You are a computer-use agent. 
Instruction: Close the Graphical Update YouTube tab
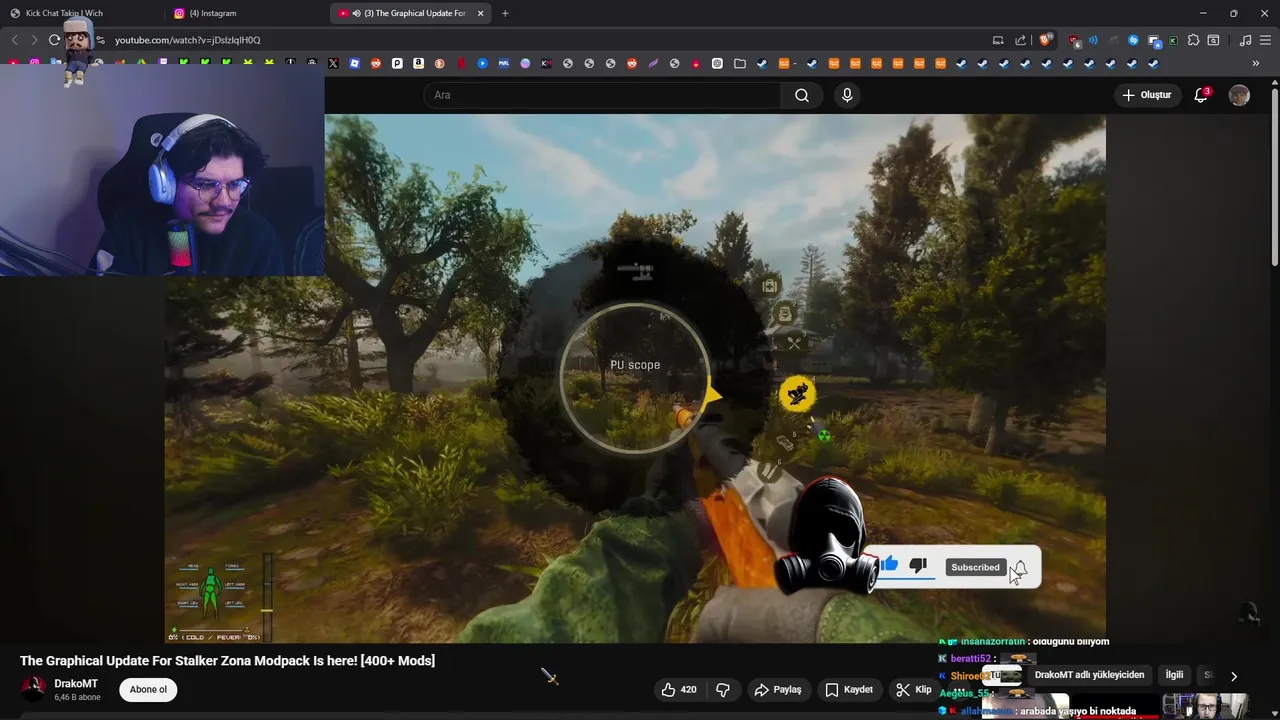(481, 13)
